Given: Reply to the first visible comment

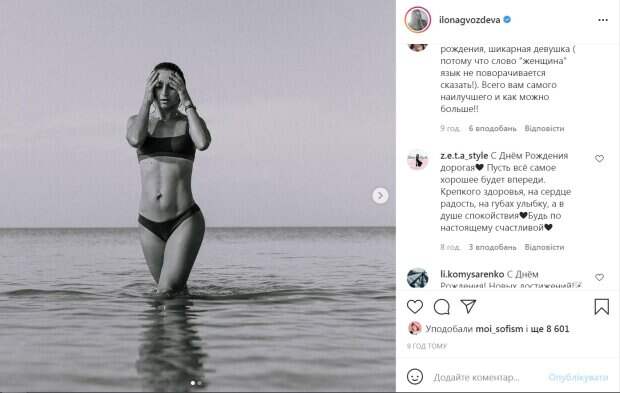Looking at the screenshot, I should pos(544,128).
